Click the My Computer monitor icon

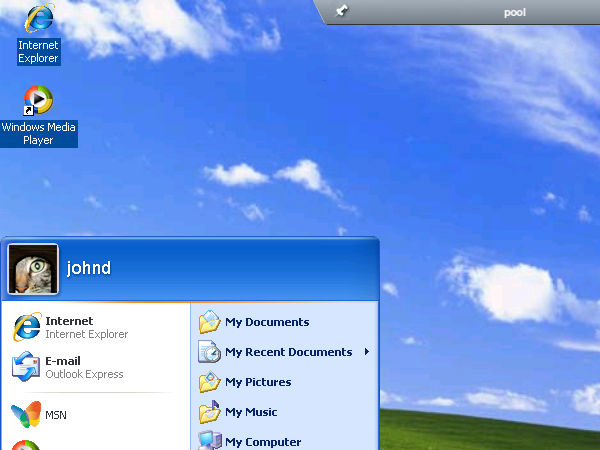[209, 441]
